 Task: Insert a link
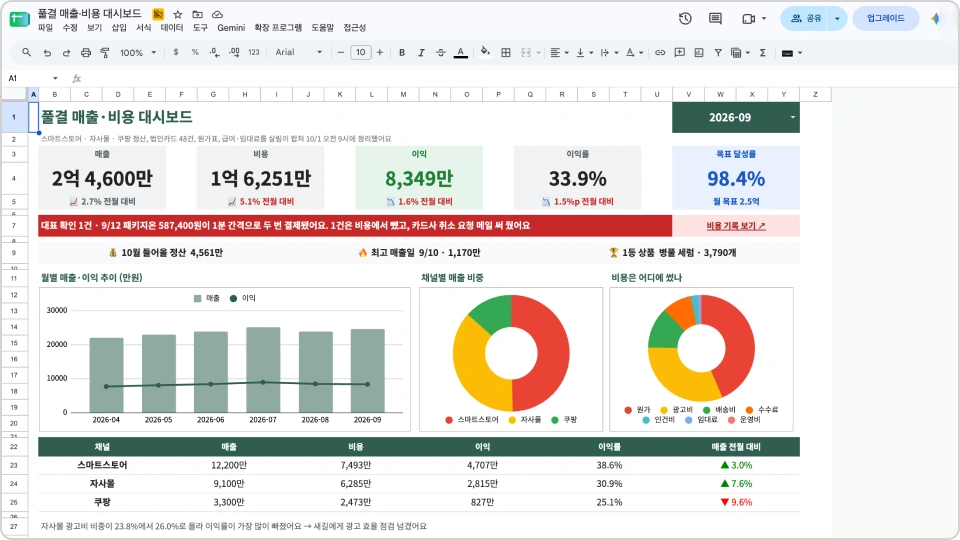pyautogui.click(x=660, y=53)
